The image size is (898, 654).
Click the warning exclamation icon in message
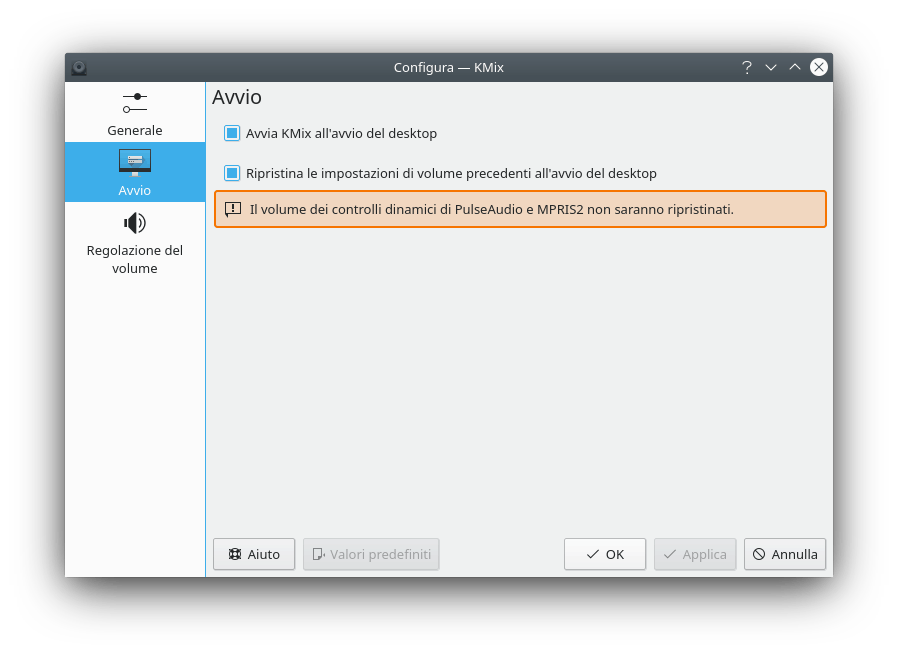[233, 210]
